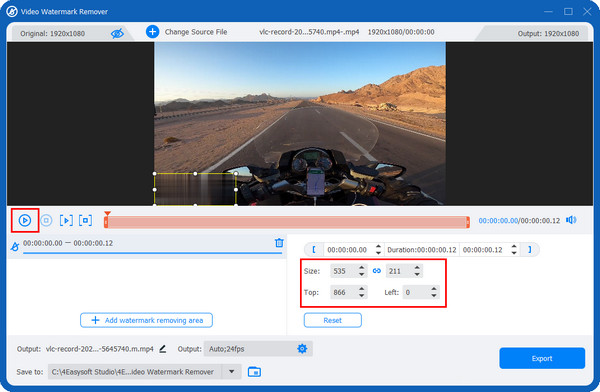This screenshot has width=600, height=392.
Task: Click the Size height field 211
Action: click(x=399, y=271)
